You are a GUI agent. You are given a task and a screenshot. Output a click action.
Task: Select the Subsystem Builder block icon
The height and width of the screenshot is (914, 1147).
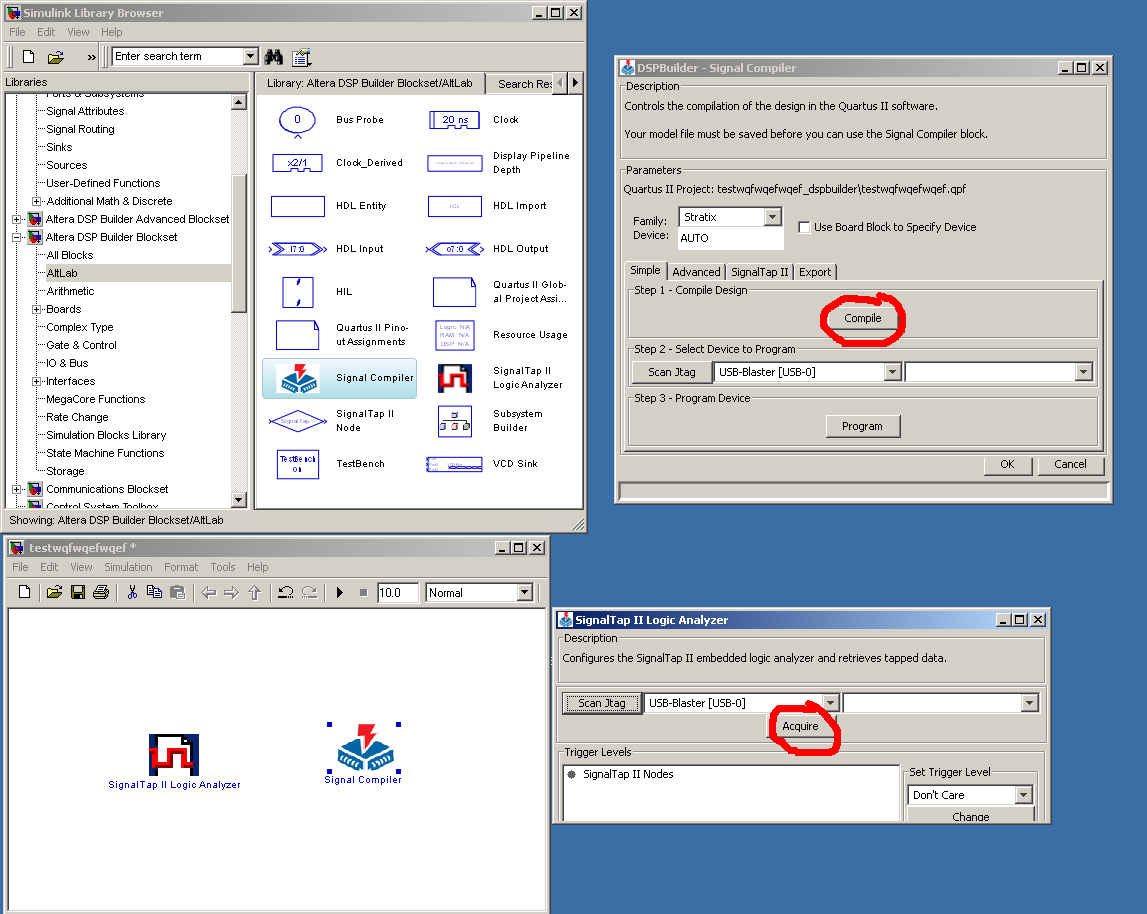[454, 422]
